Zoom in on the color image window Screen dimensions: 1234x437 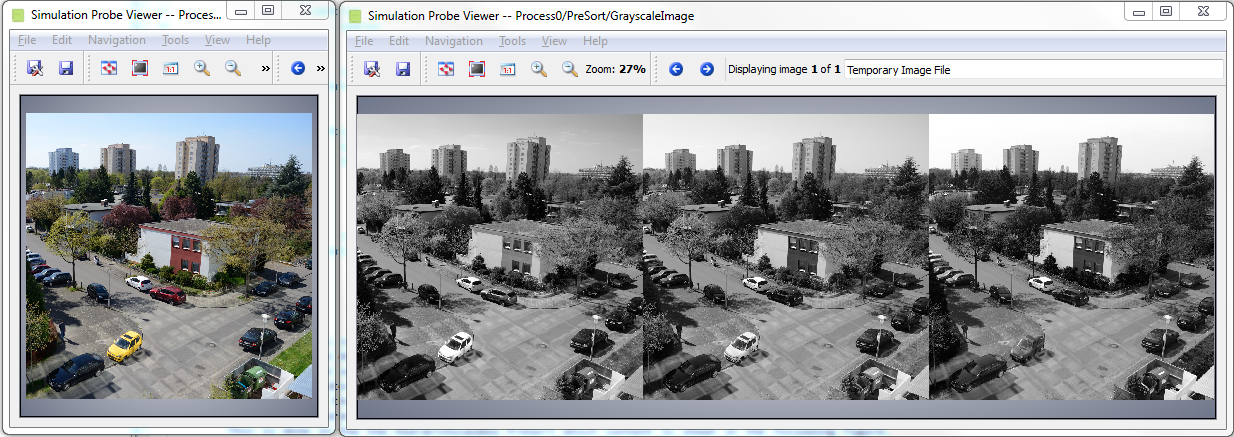pos(202,68)
